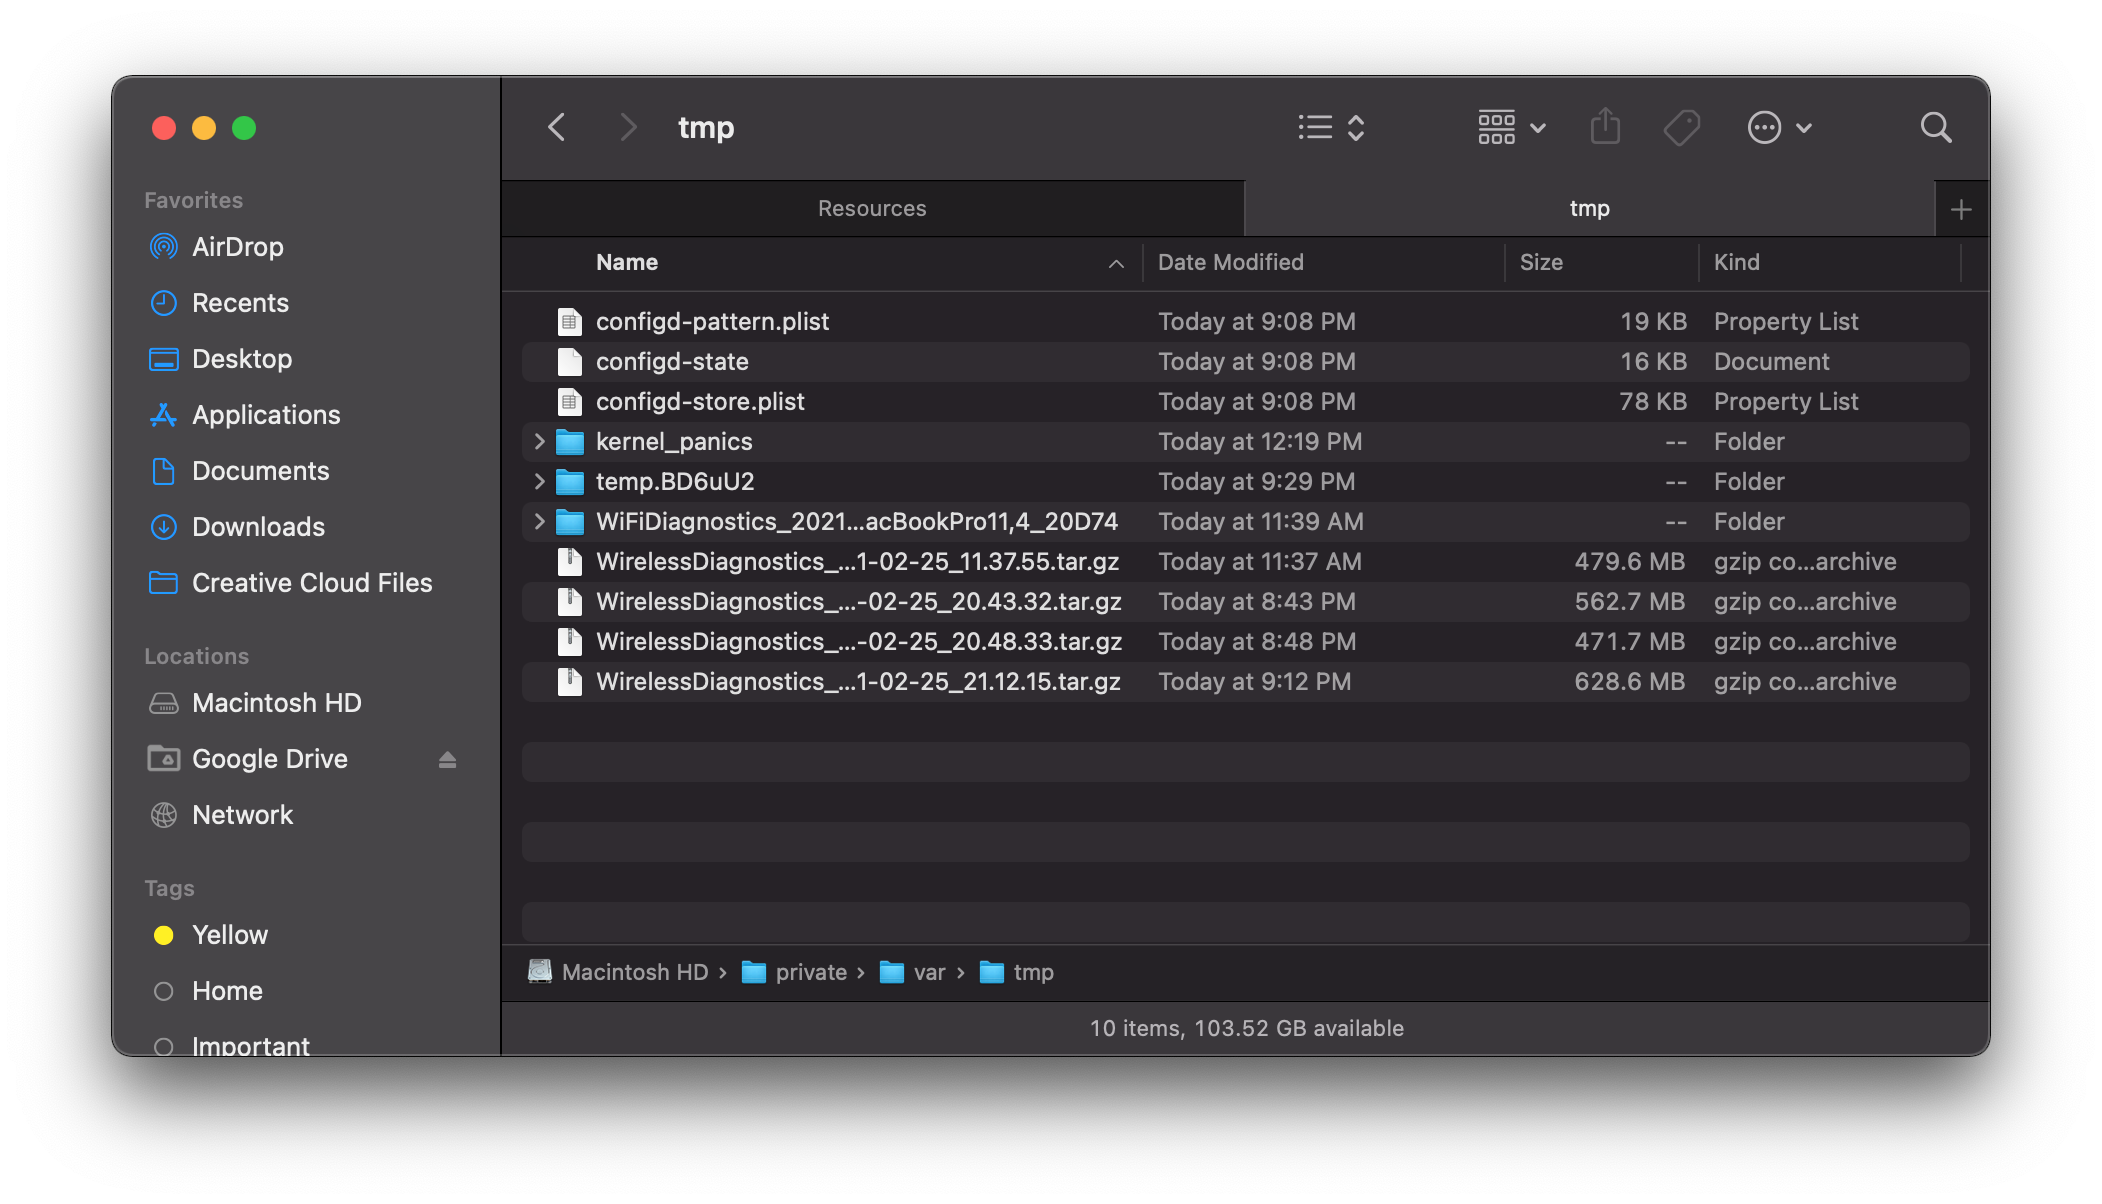Click the list view icon in toolbar
Image resolution: width=2102 pixels, height=1204 pixels.
click(1314, 127)
